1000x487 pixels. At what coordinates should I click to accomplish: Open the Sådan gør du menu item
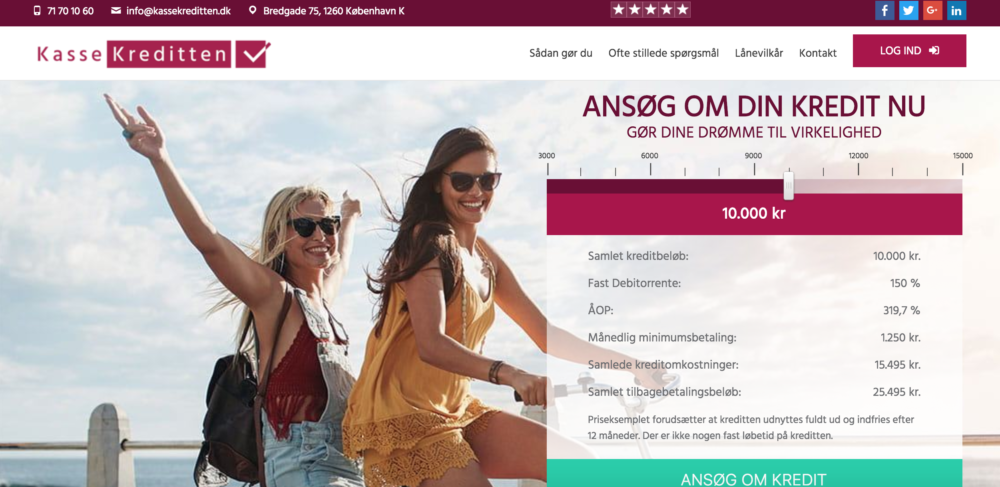coord(561,54)
